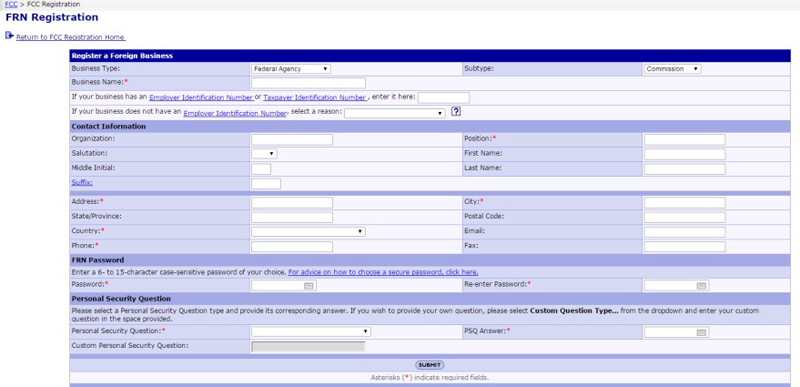
Task: Open the no-EIN reason dropdown
Action: pos(395,113)
